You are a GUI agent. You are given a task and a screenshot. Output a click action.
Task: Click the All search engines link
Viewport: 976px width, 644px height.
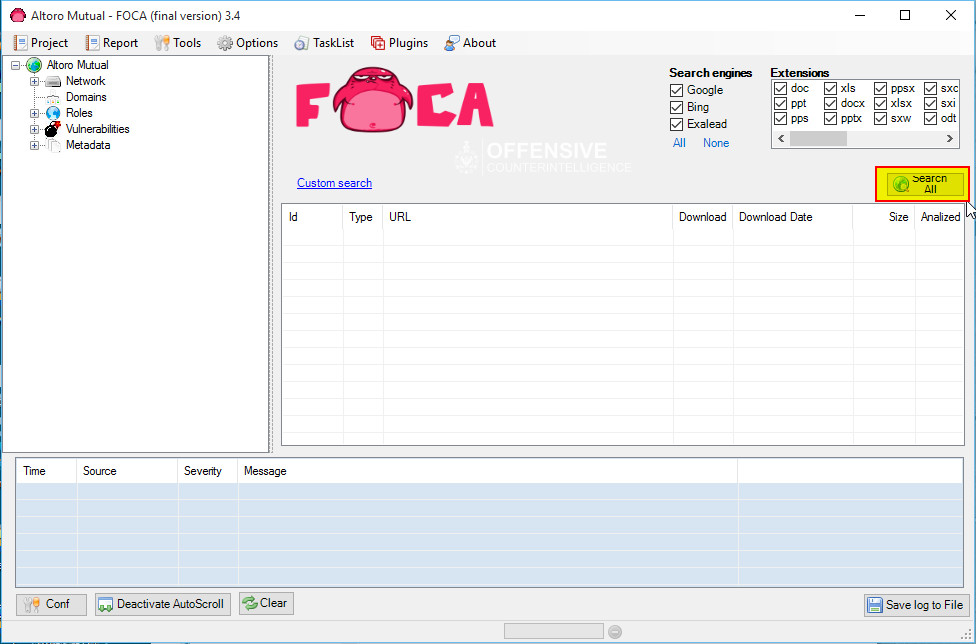point(679,143)
